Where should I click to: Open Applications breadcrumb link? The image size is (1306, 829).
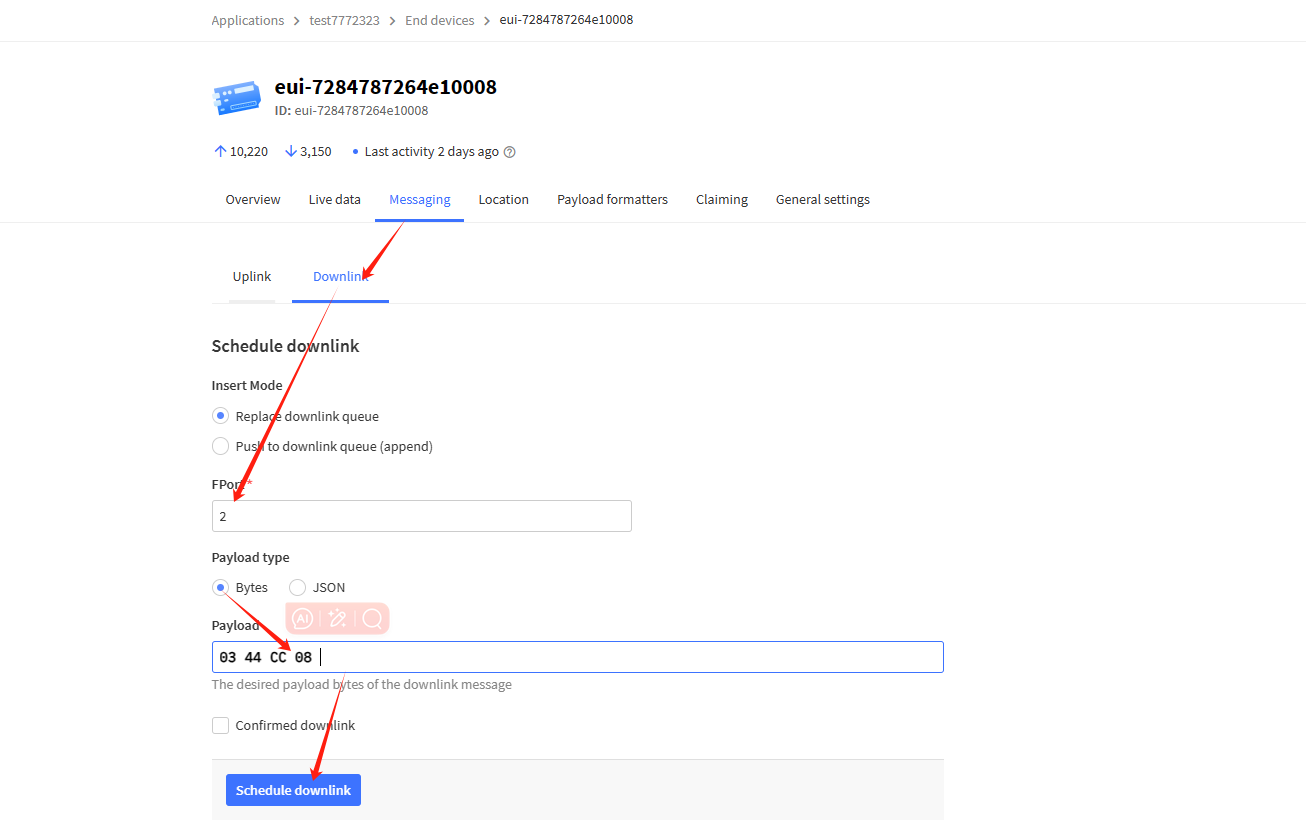coord(247,20)
